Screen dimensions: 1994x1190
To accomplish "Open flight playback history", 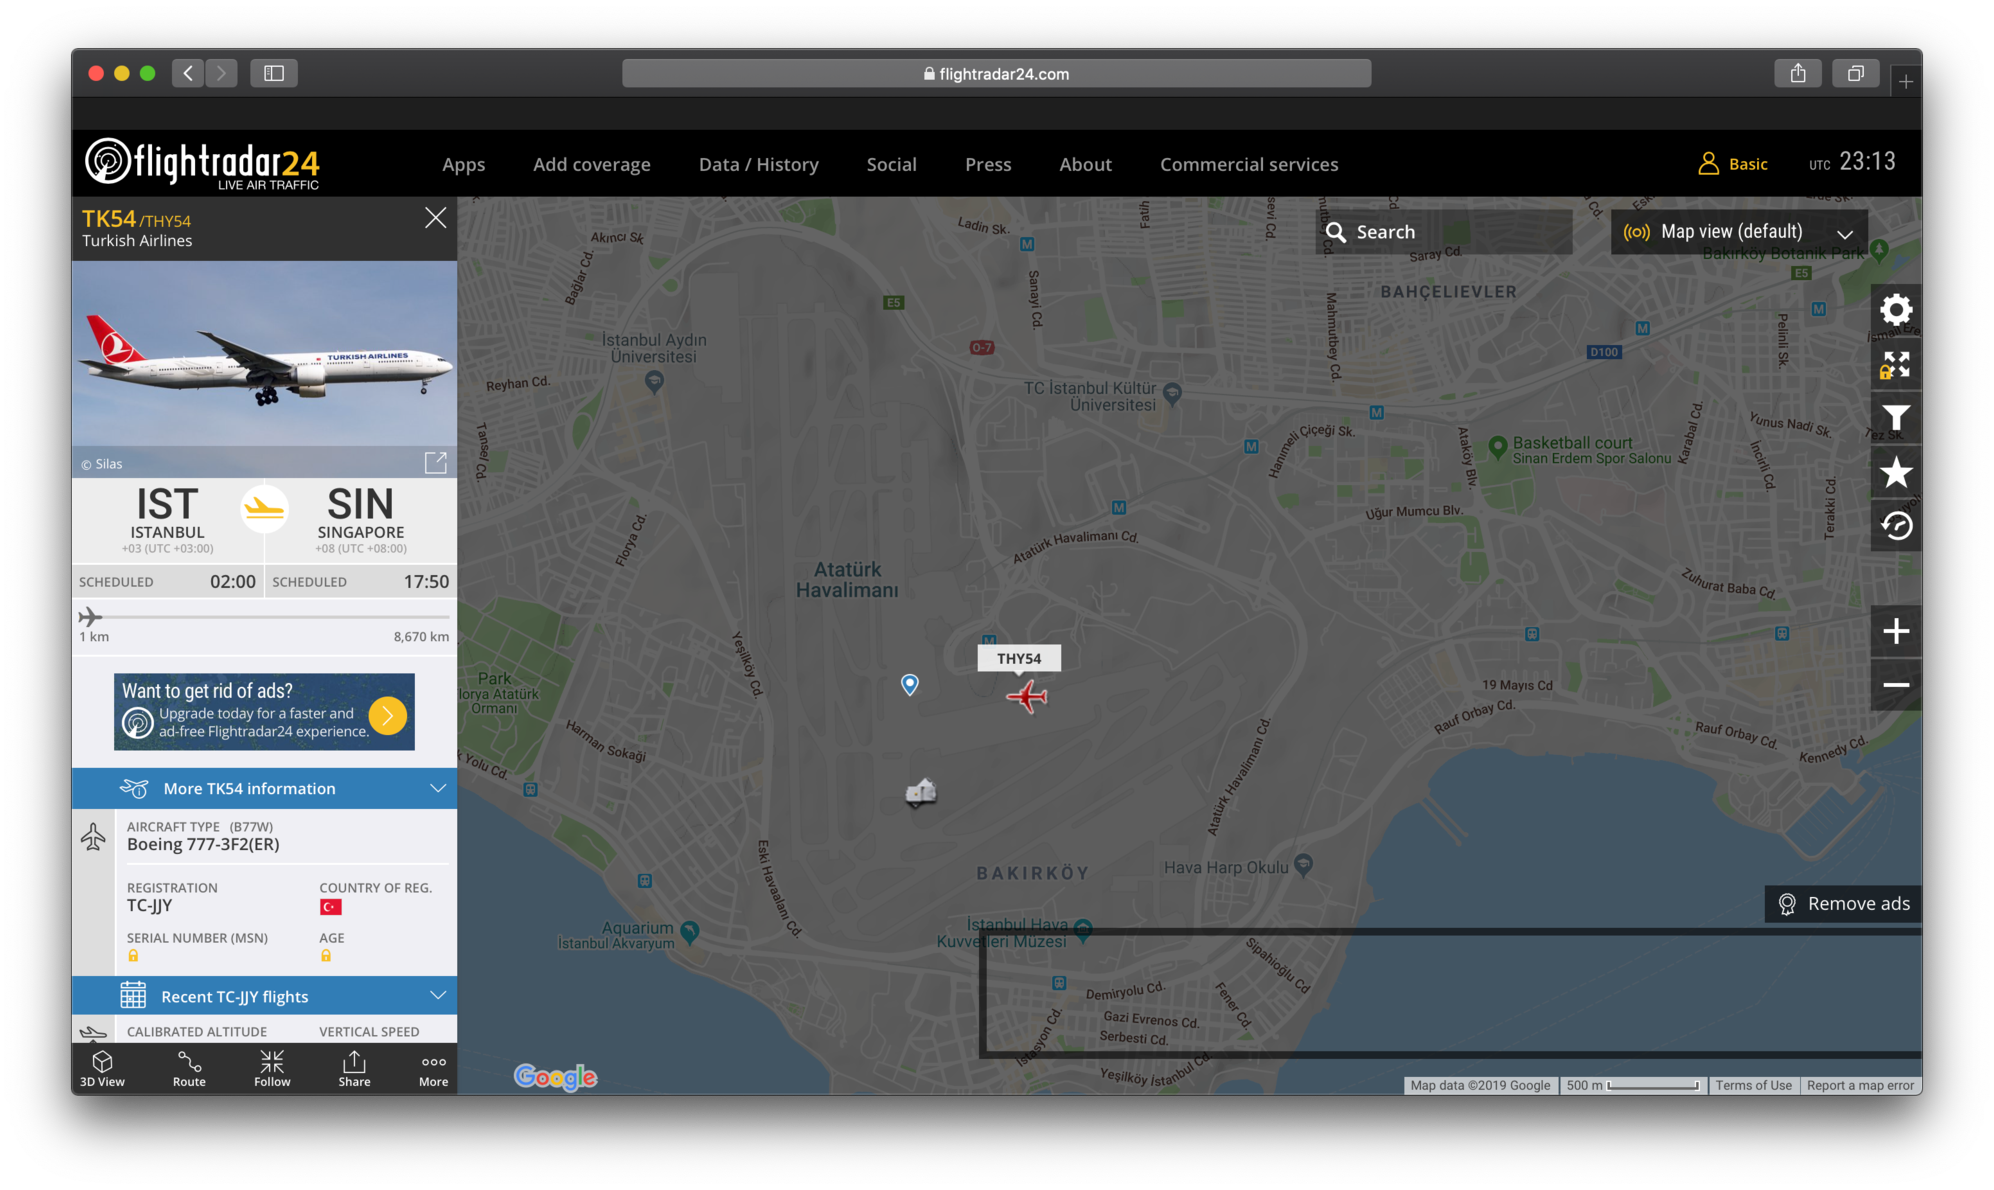I will click(1895, 526).
